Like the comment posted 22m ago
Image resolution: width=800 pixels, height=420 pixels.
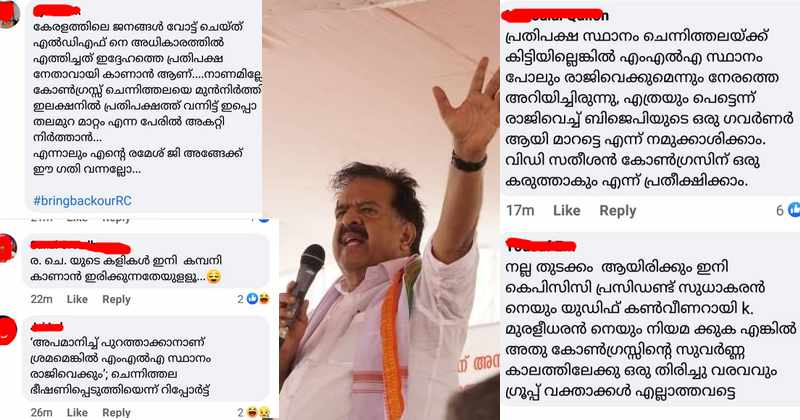[x=77, y=300]
